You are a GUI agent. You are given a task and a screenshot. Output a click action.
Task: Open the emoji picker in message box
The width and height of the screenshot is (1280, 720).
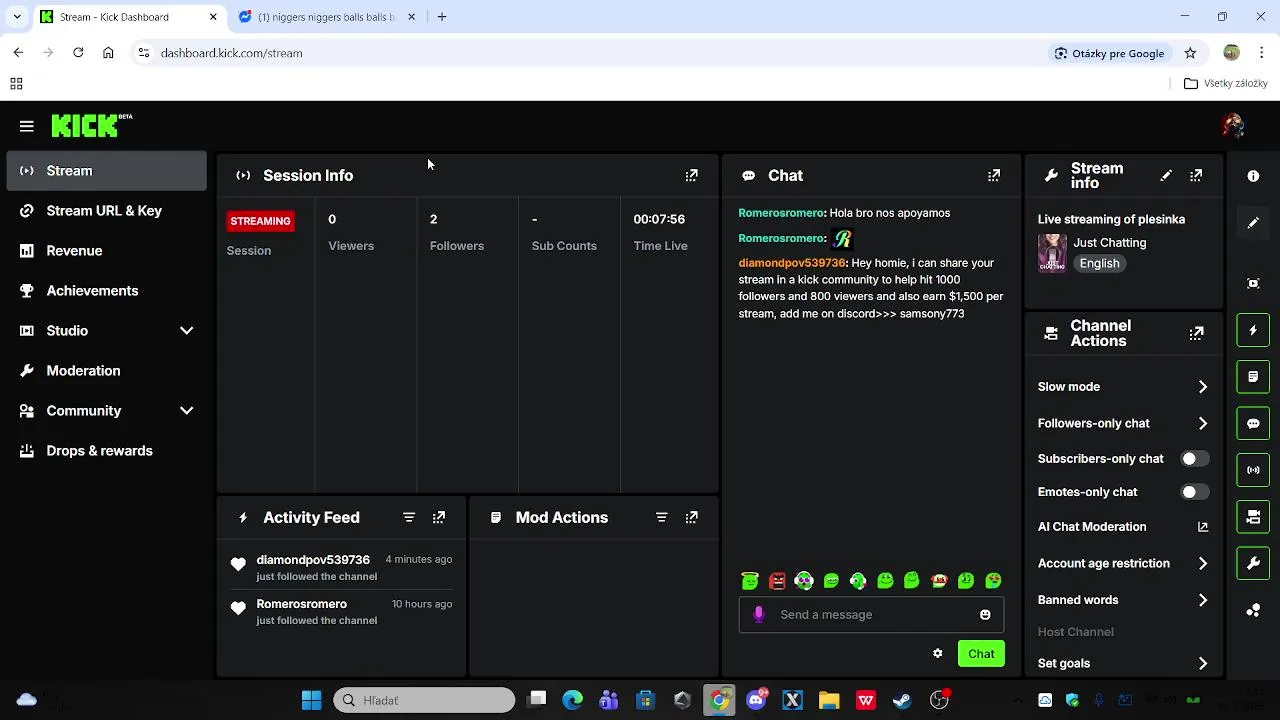(x=985, y=614)
